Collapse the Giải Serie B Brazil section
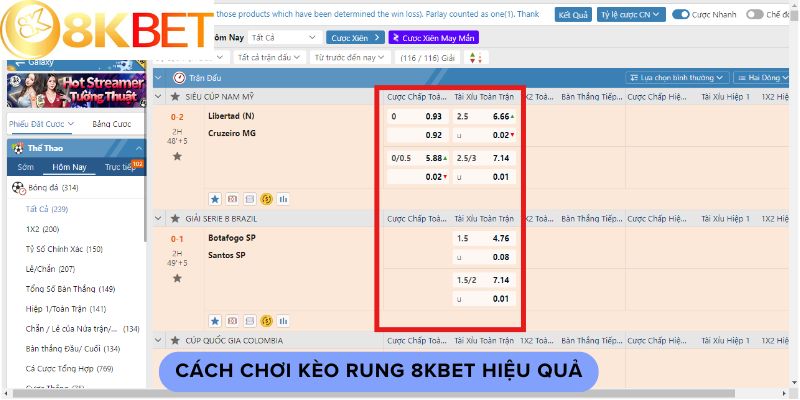This screenshot has height=400, width=800. point(158,218)
